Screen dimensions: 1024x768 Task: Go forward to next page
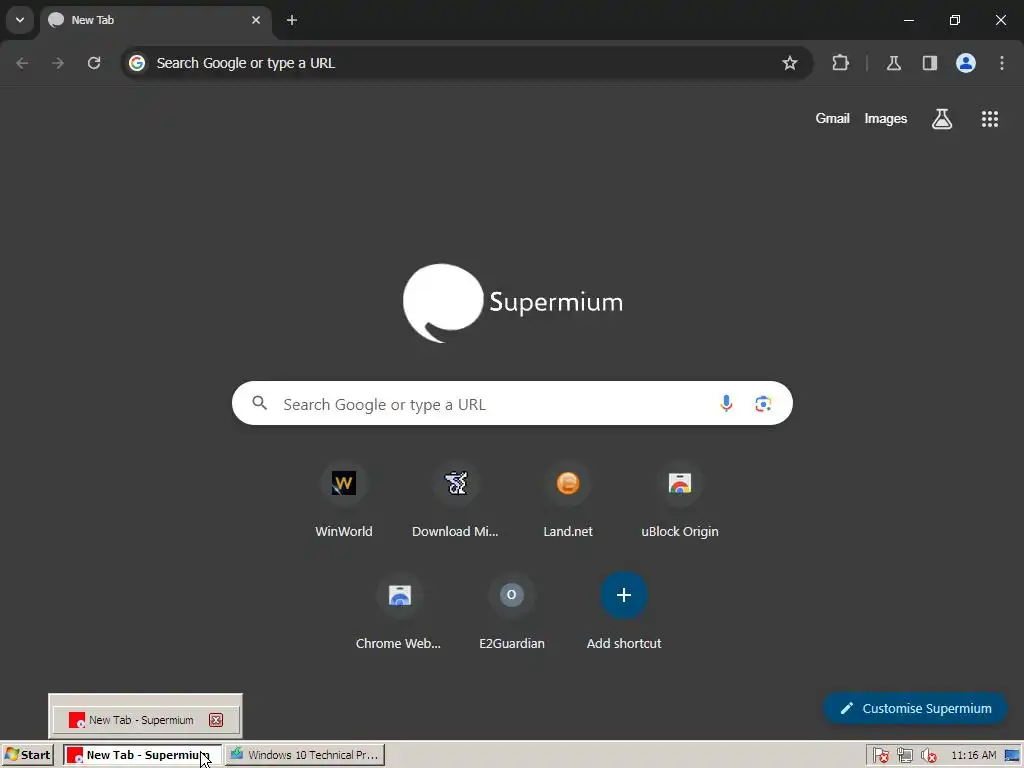[x=58, y=63]
